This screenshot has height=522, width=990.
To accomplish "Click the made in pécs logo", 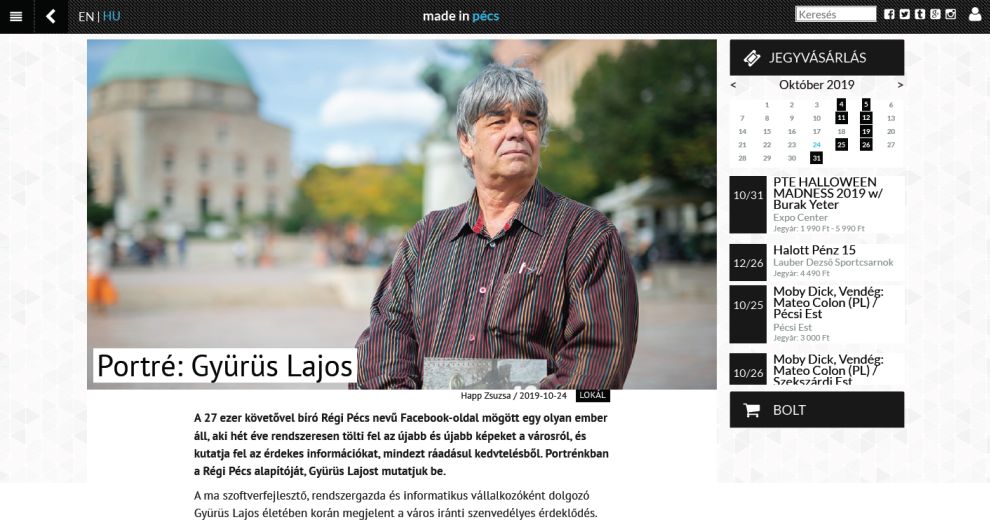I will [461, 16].
